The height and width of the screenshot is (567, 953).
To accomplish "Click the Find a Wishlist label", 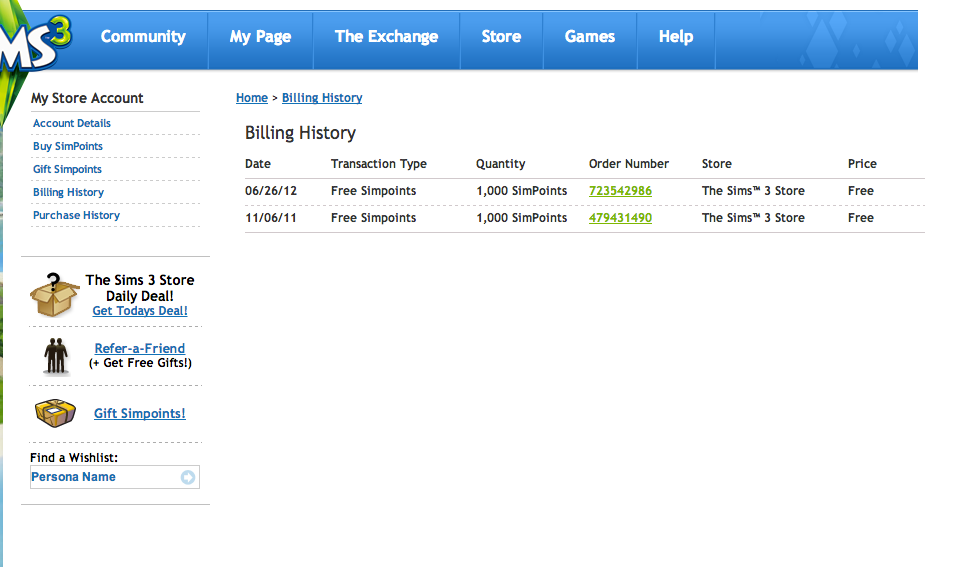I will coord(74,458).
